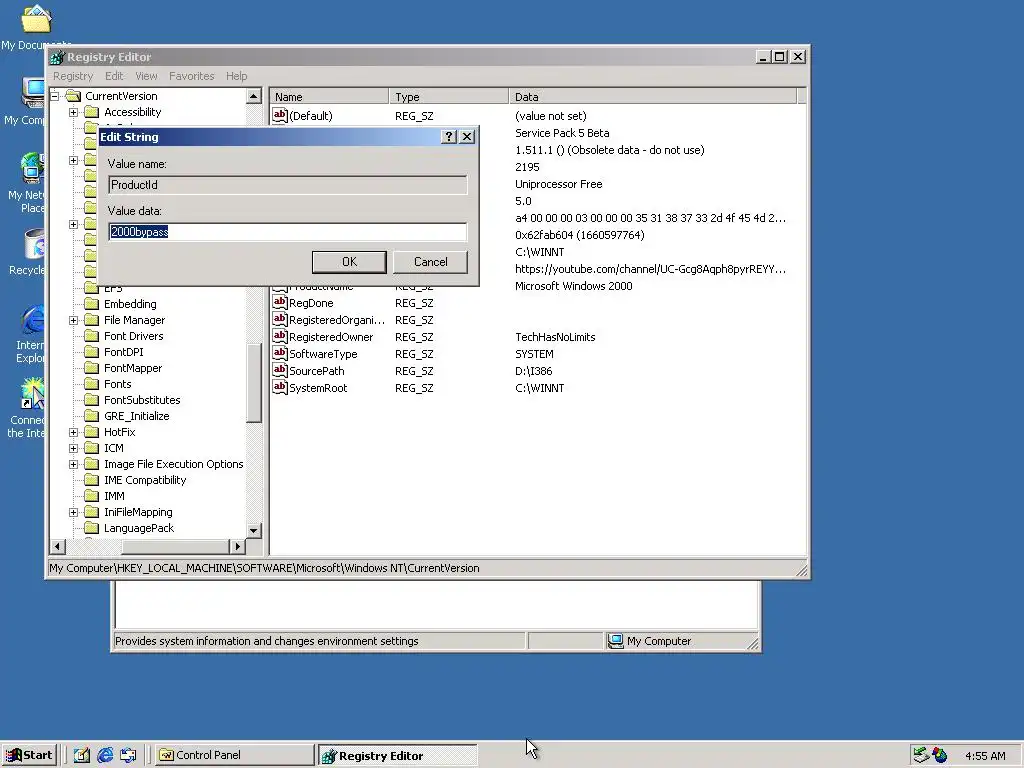This screenshot has width=1024, height=768.
Task: Select the FontDPI folder icon
Action: (92, 352)
